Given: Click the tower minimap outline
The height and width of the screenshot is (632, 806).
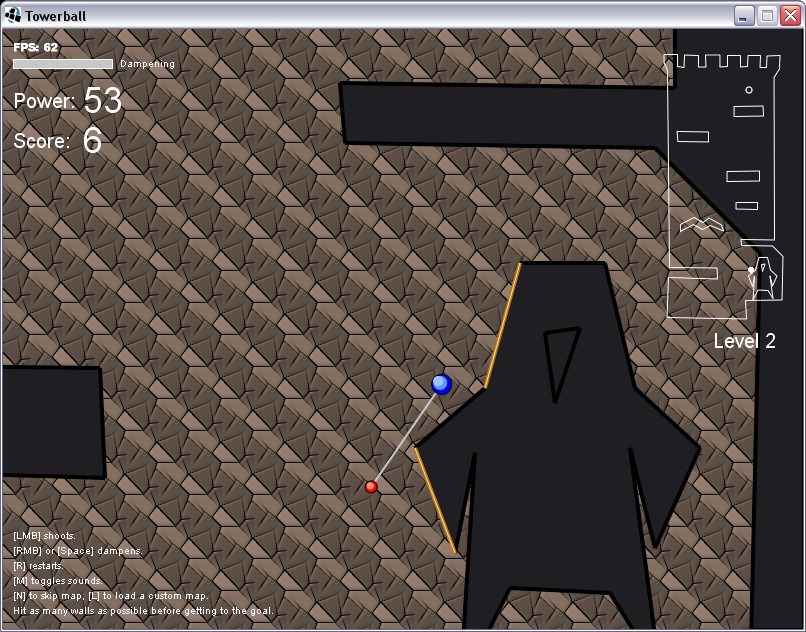Looking at the screenshot, I should (x=725, y=186).
